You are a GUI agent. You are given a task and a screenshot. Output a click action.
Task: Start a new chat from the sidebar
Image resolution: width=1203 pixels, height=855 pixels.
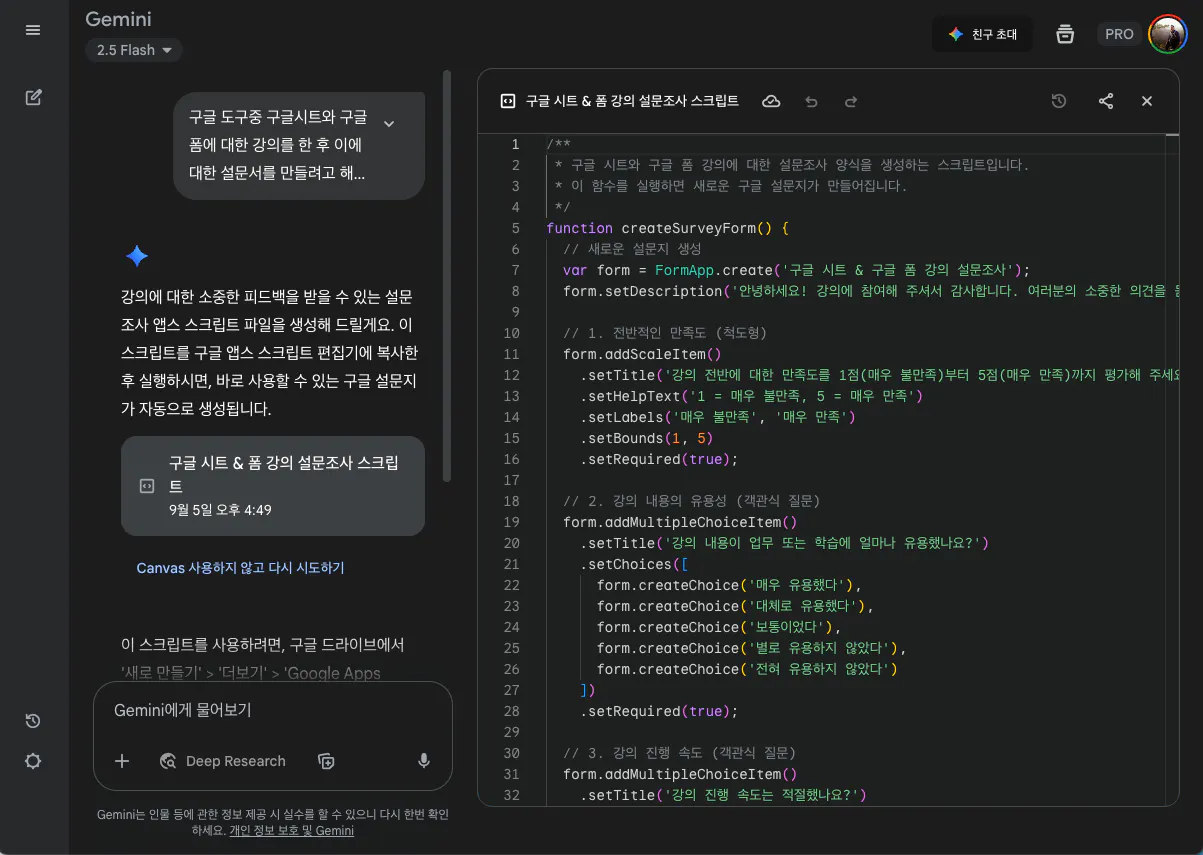point(33,97)
